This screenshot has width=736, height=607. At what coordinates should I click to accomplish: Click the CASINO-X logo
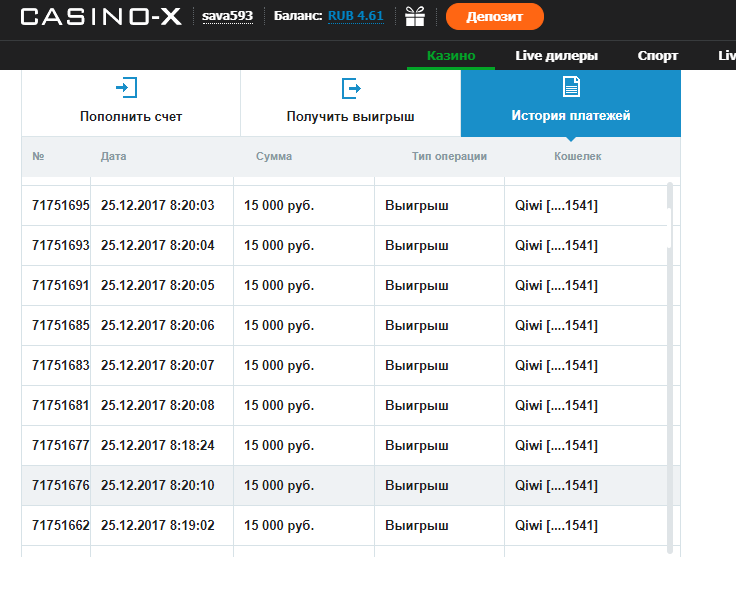(x=101, y=17)
